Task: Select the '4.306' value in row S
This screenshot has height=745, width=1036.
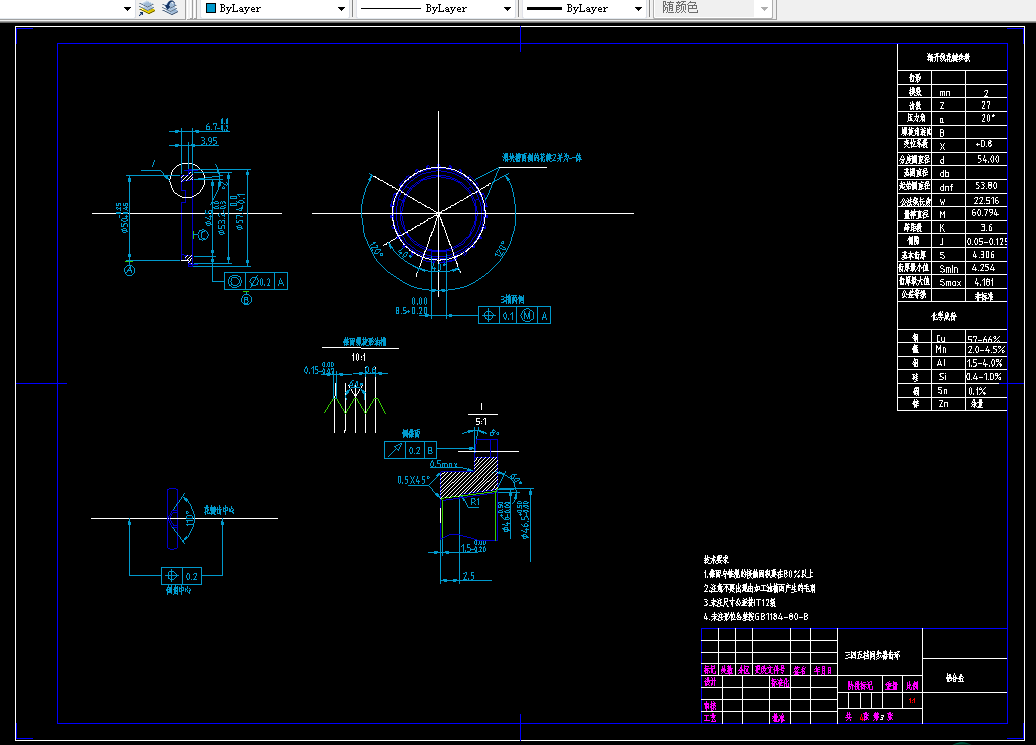Action: tap(983, 255)
